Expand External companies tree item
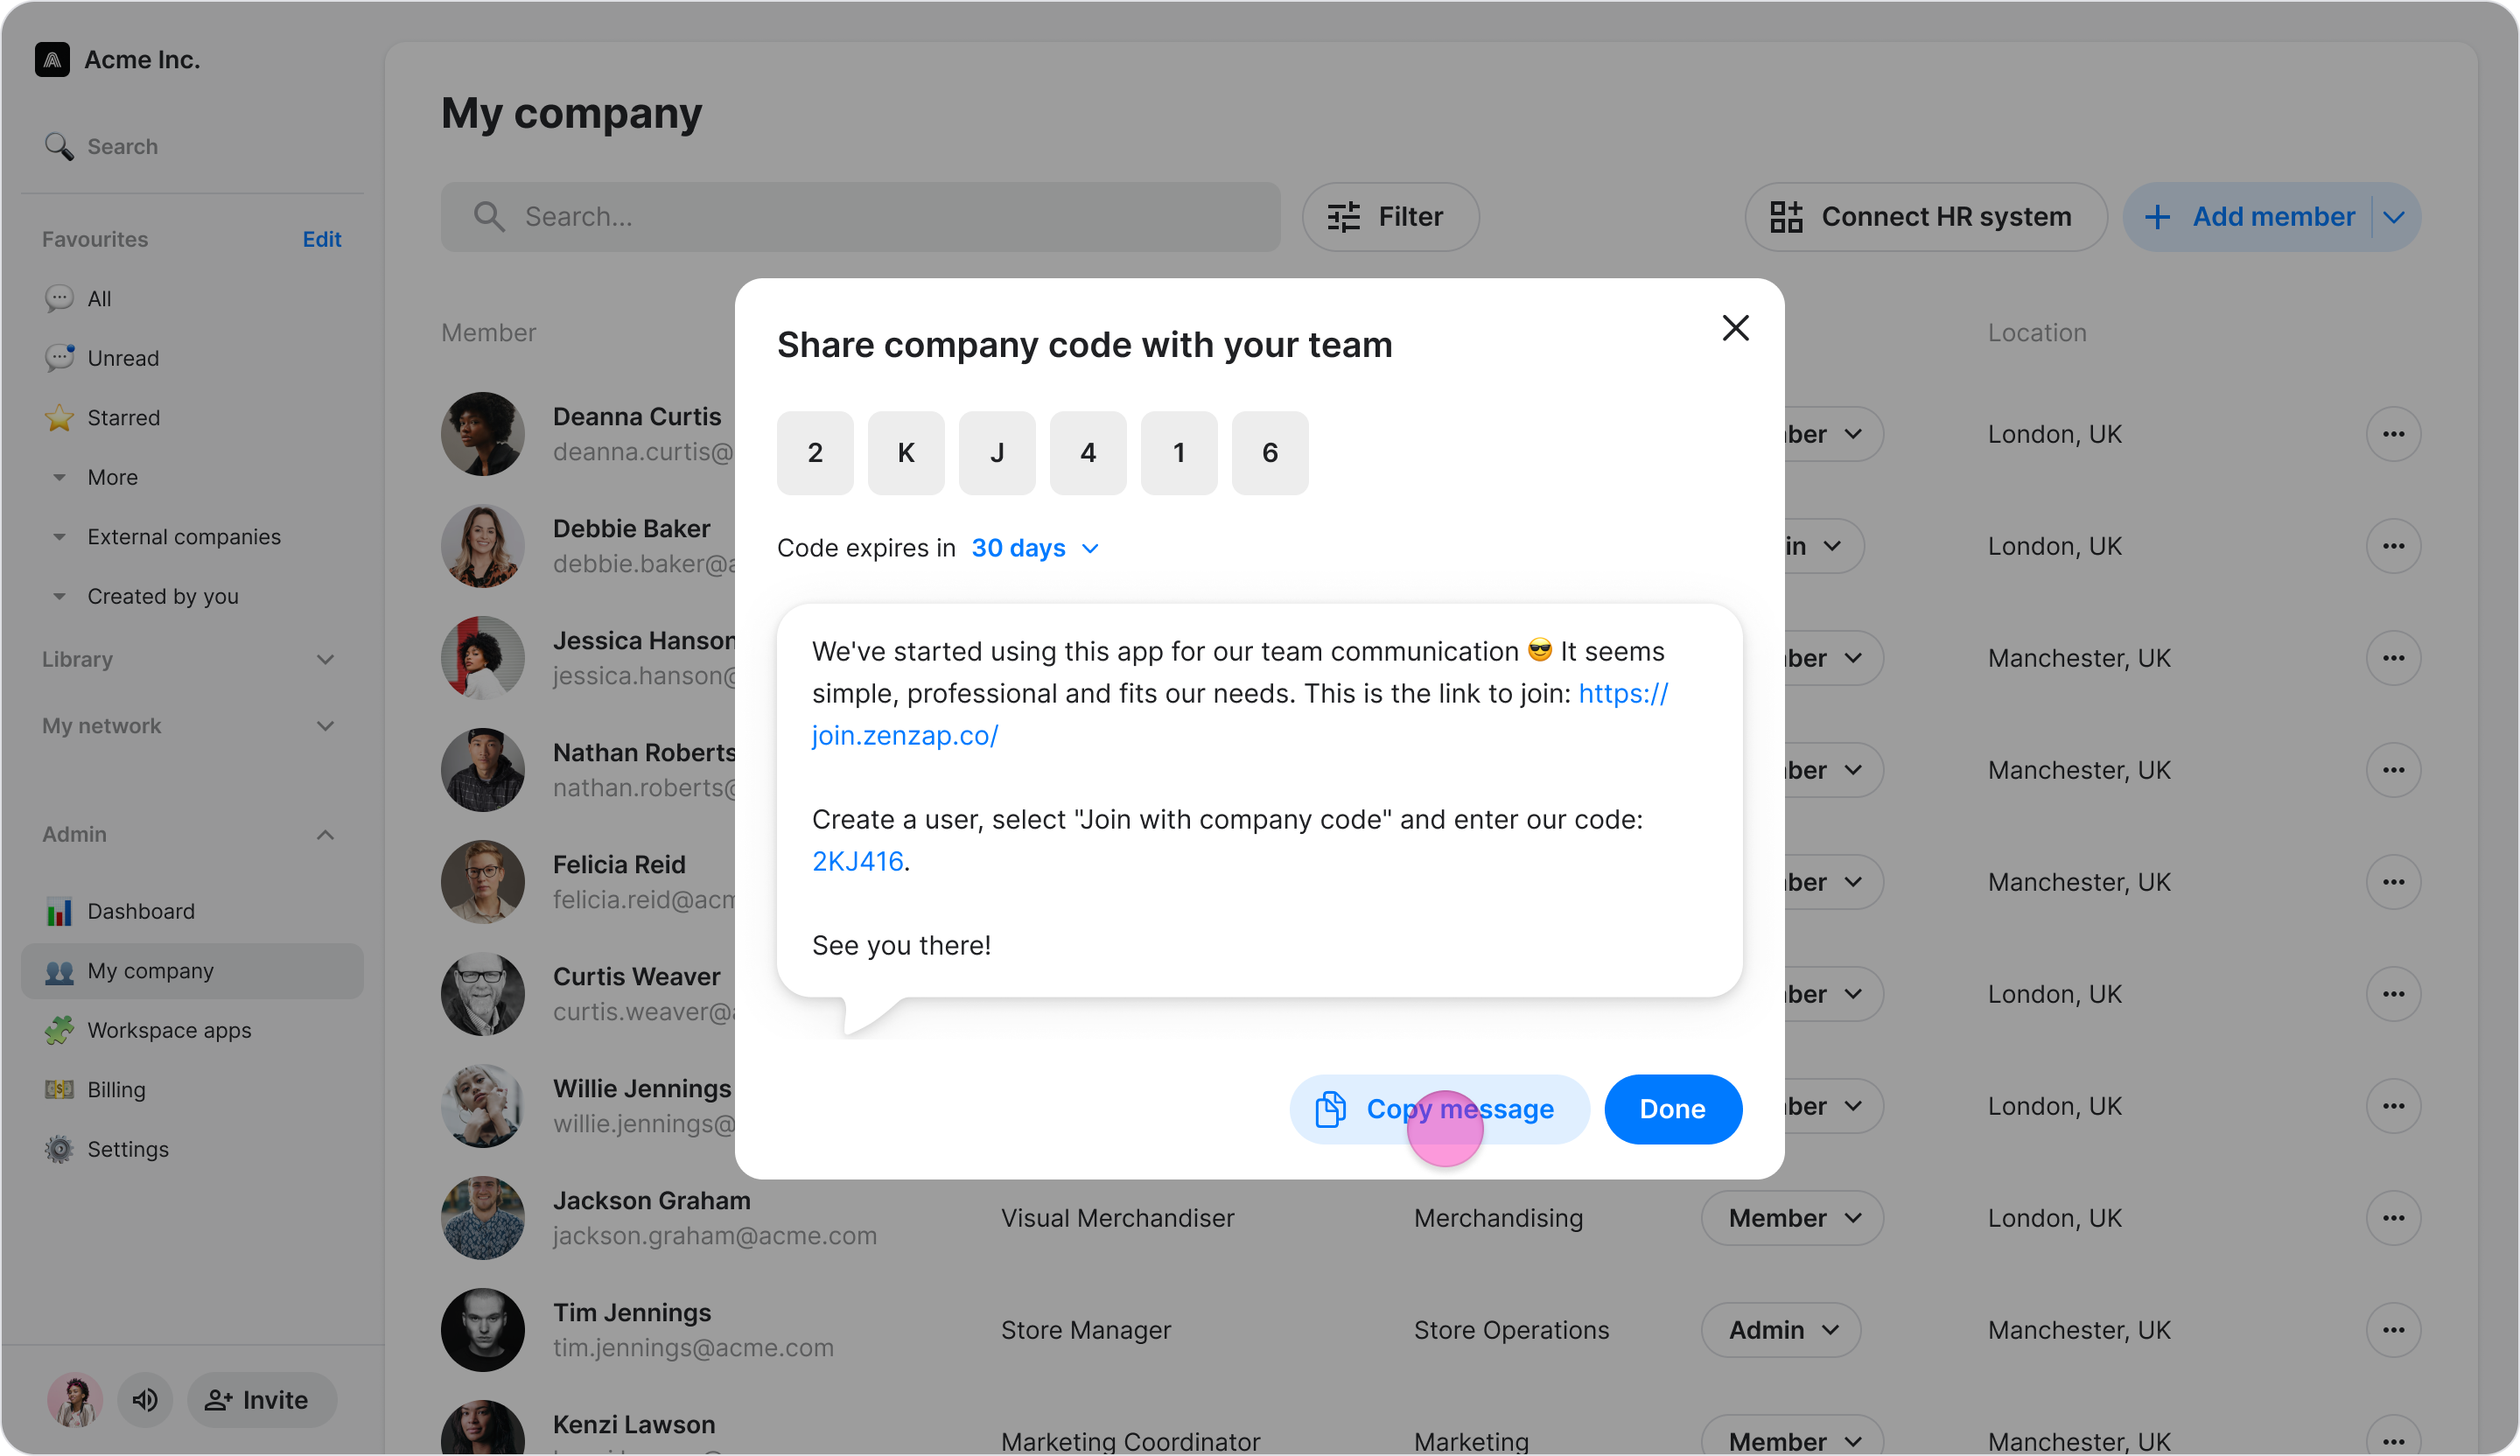Screen dimensions: 2520x1456 59,537
